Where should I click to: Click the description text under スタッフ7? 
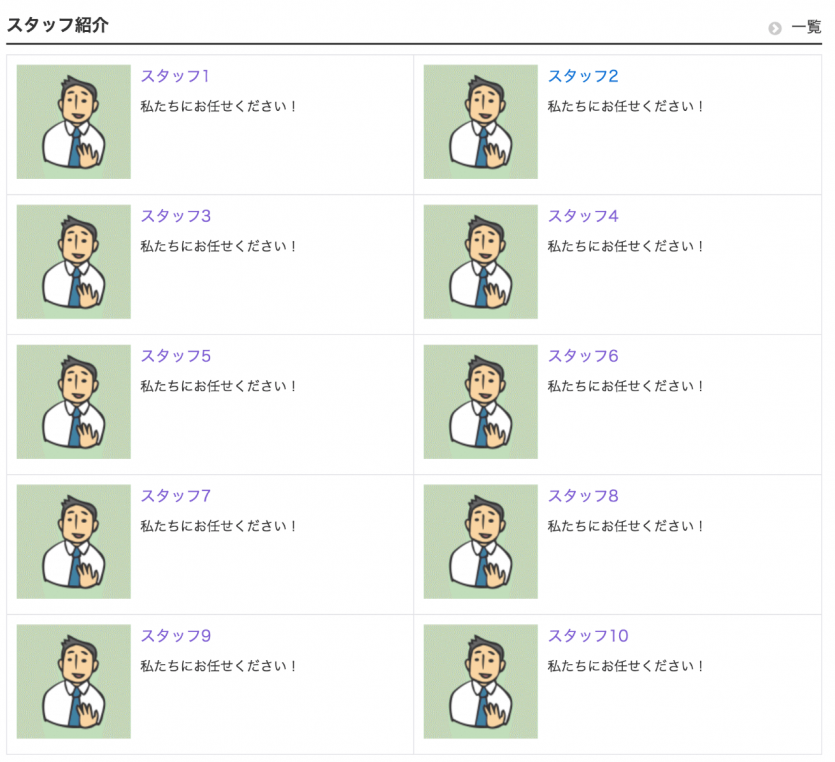[218, 527]
